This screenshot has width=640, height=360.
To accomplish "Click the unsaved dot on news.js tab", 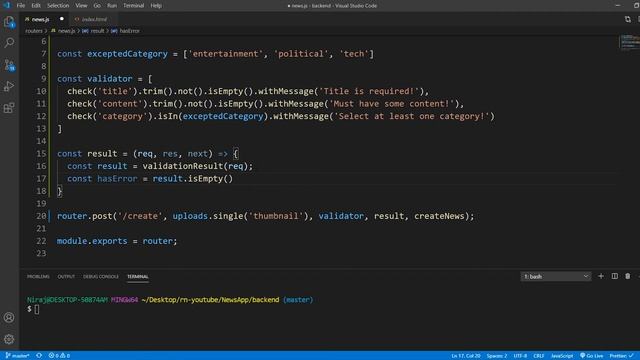I will click(62, 19).
